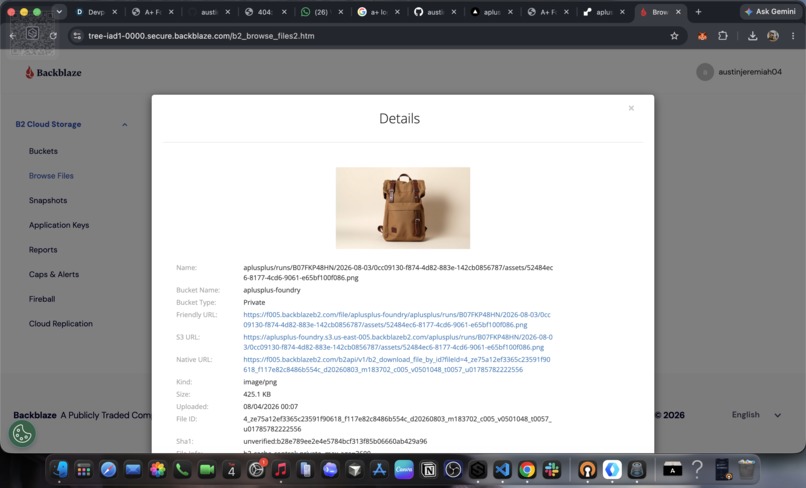Image resolution: width=806 pixels, height=488 pixels.
Task: Click the Ask Gemini button
Action: (770, 11)
